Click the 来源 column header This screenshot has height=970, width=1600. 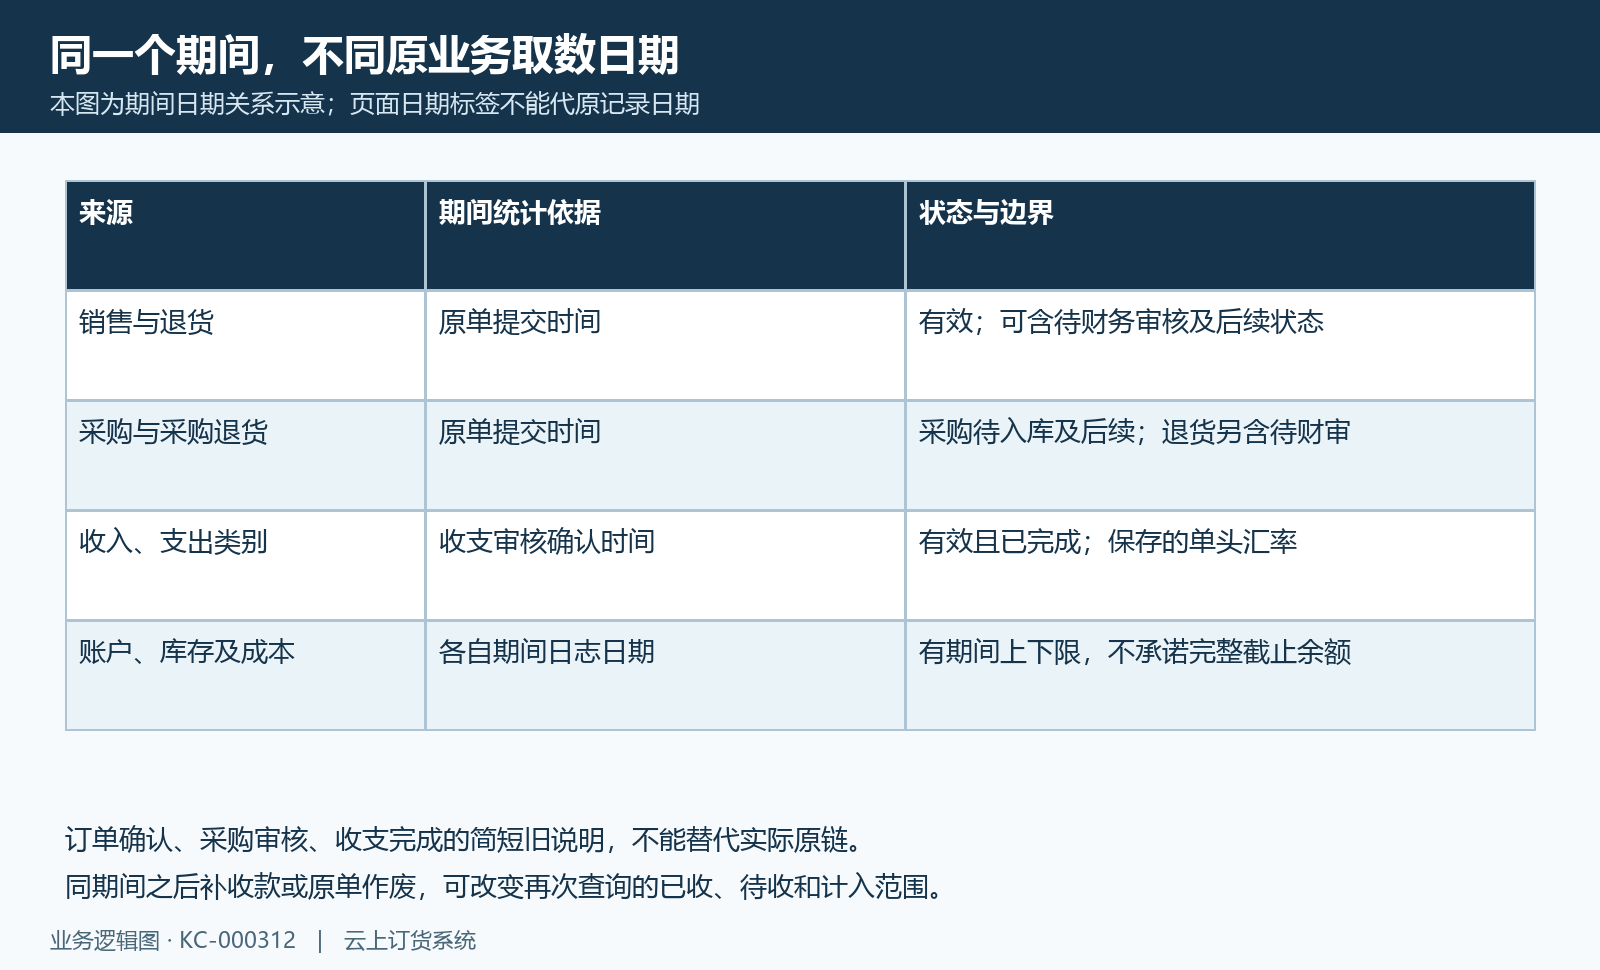click(x=246, y=236)
